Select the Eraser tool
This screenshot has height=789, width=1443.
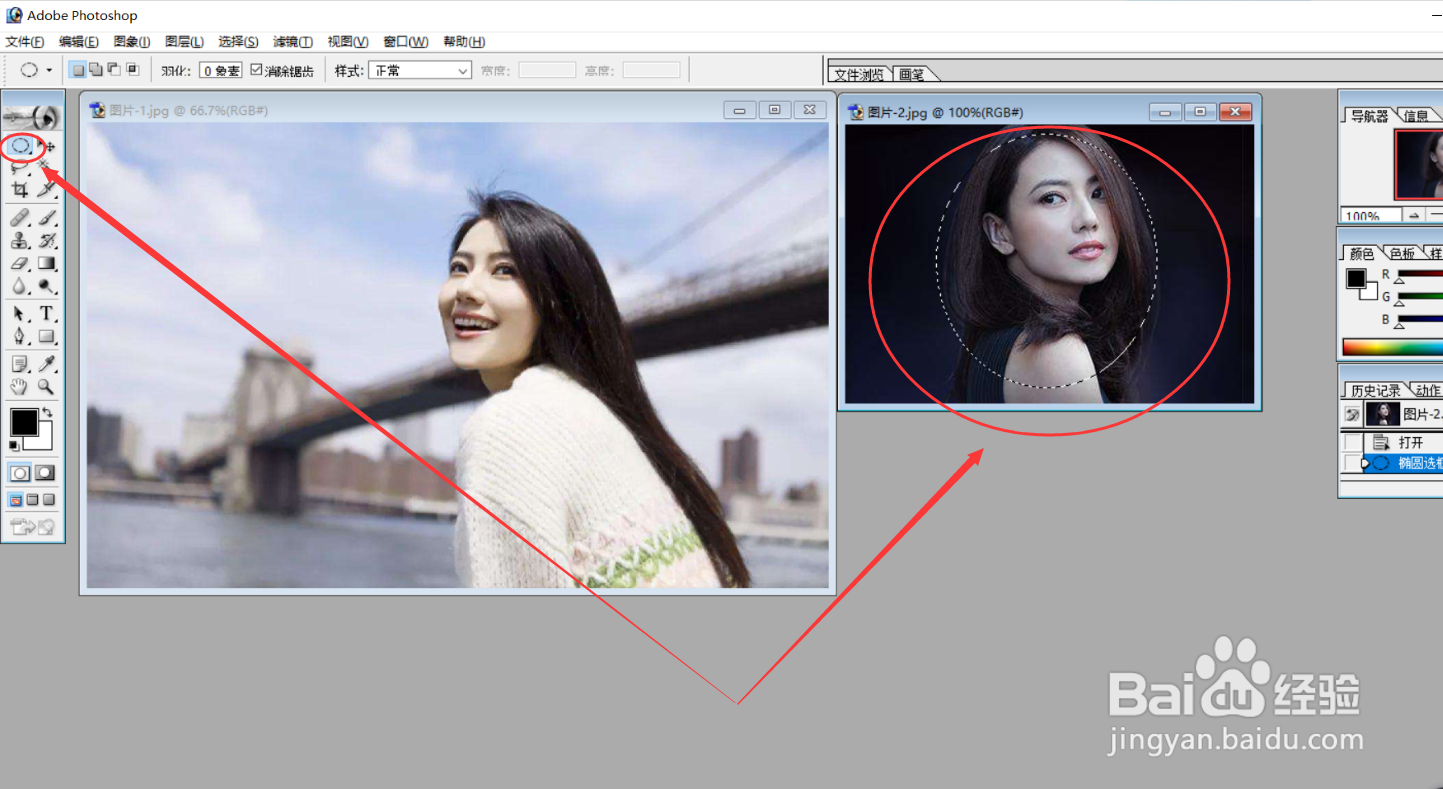20,263
